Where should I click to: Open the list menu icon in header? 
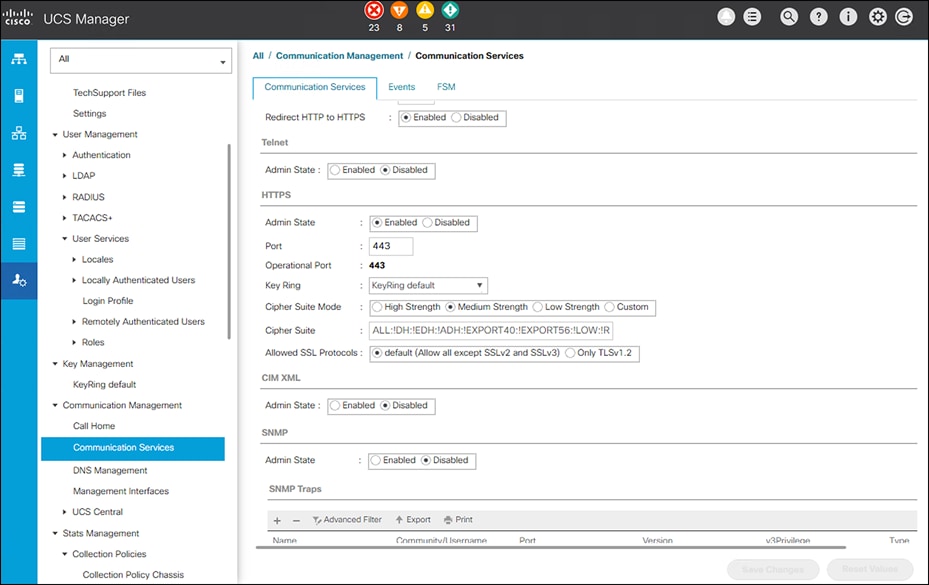pyautogui.click(x=752, y=17)
